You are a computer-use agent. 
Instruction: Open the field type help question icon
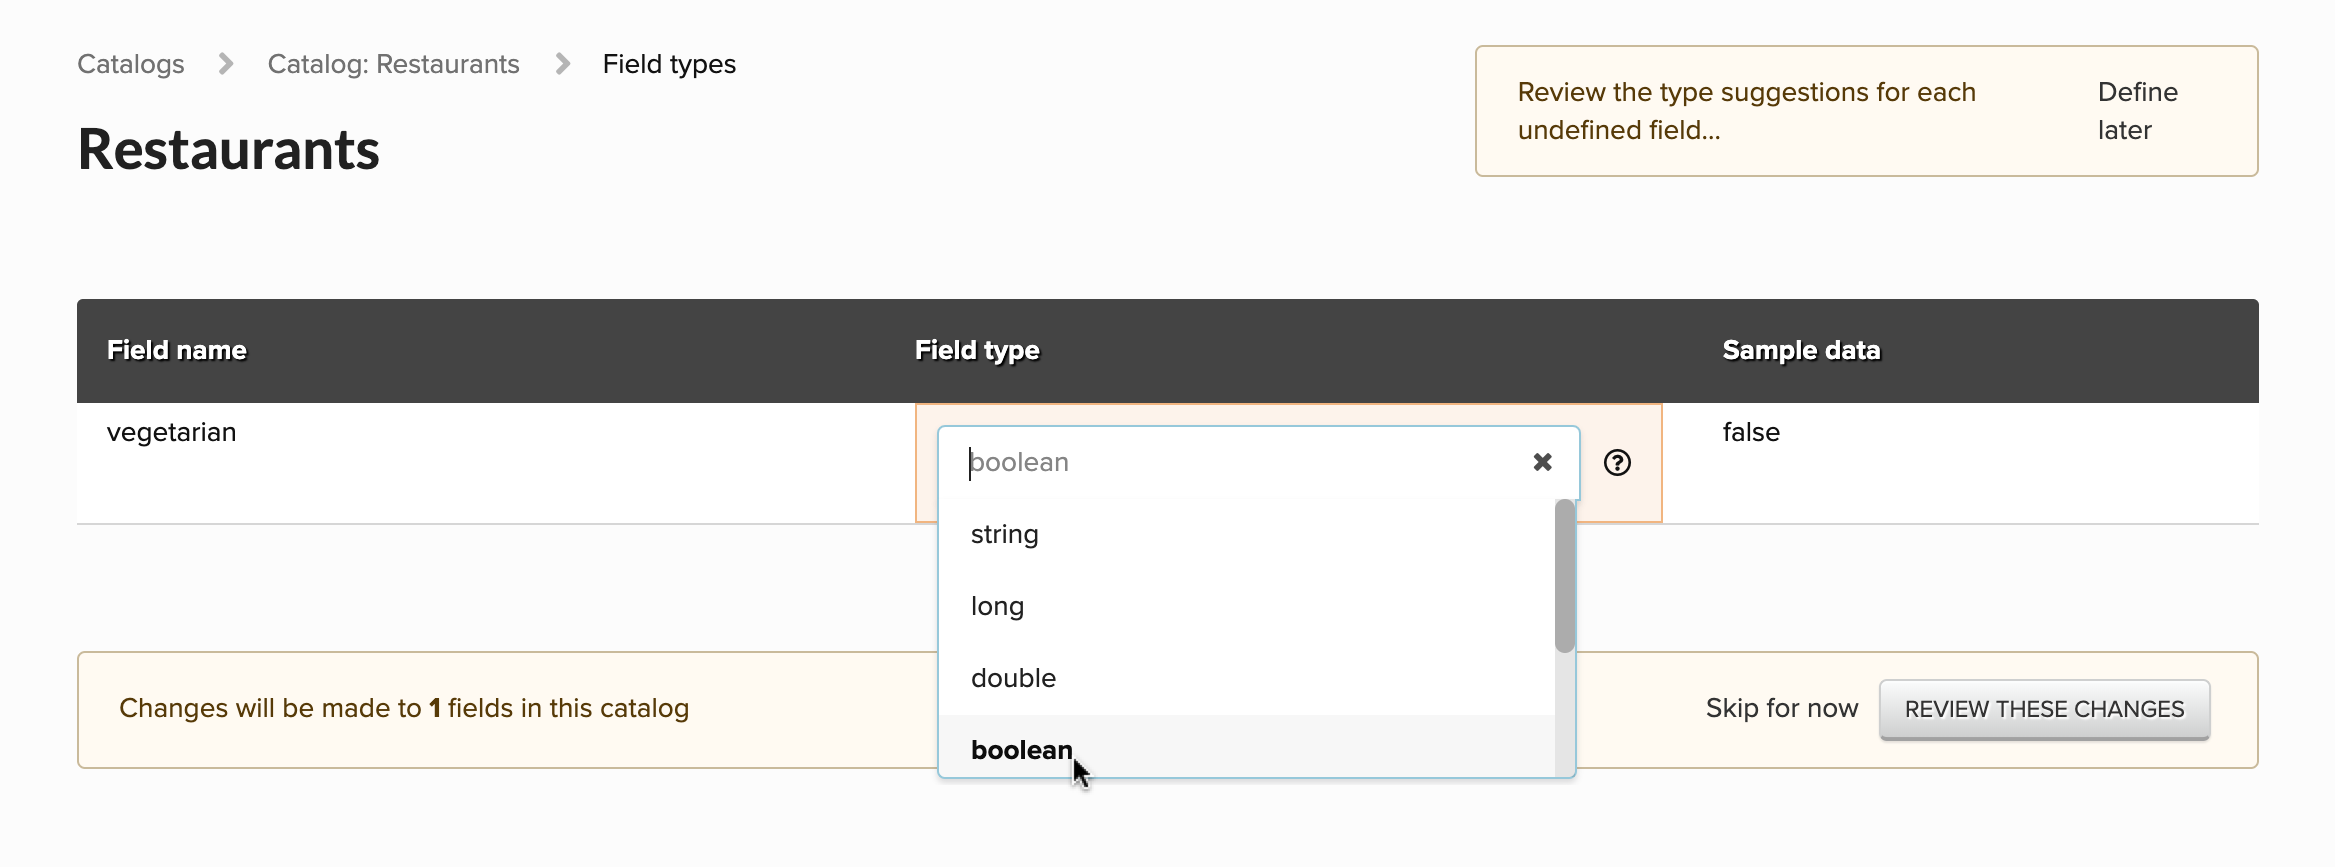[1617, 462]
